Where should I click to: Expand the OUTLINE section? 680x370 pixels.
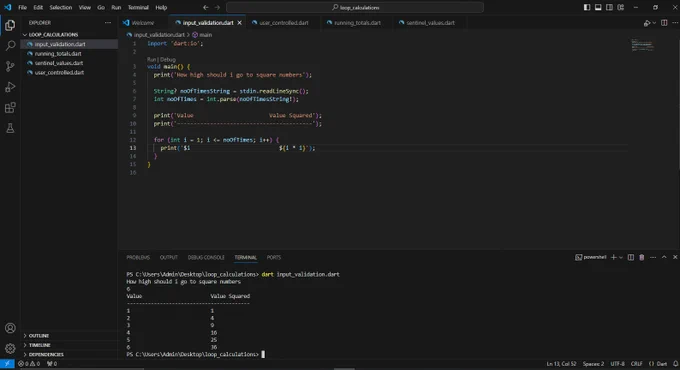39,336
